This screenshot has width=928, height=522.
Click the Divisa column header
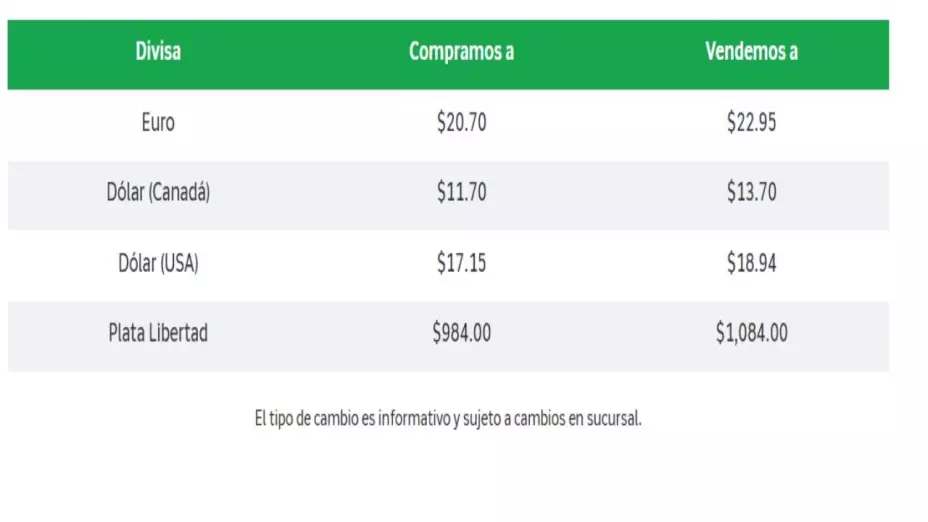click(x=158, y=53)
